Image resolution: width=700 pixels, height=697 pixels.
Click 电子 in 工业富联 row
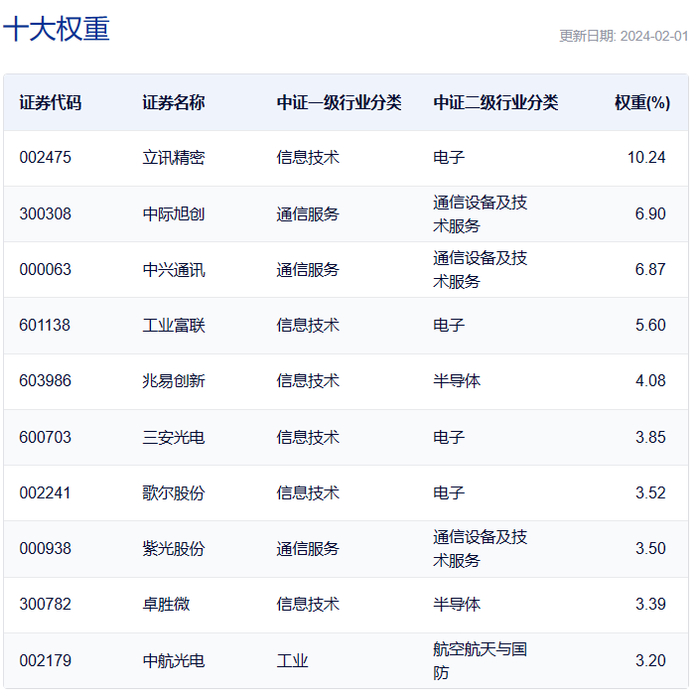pyautogui.click(x=449, y=326)
